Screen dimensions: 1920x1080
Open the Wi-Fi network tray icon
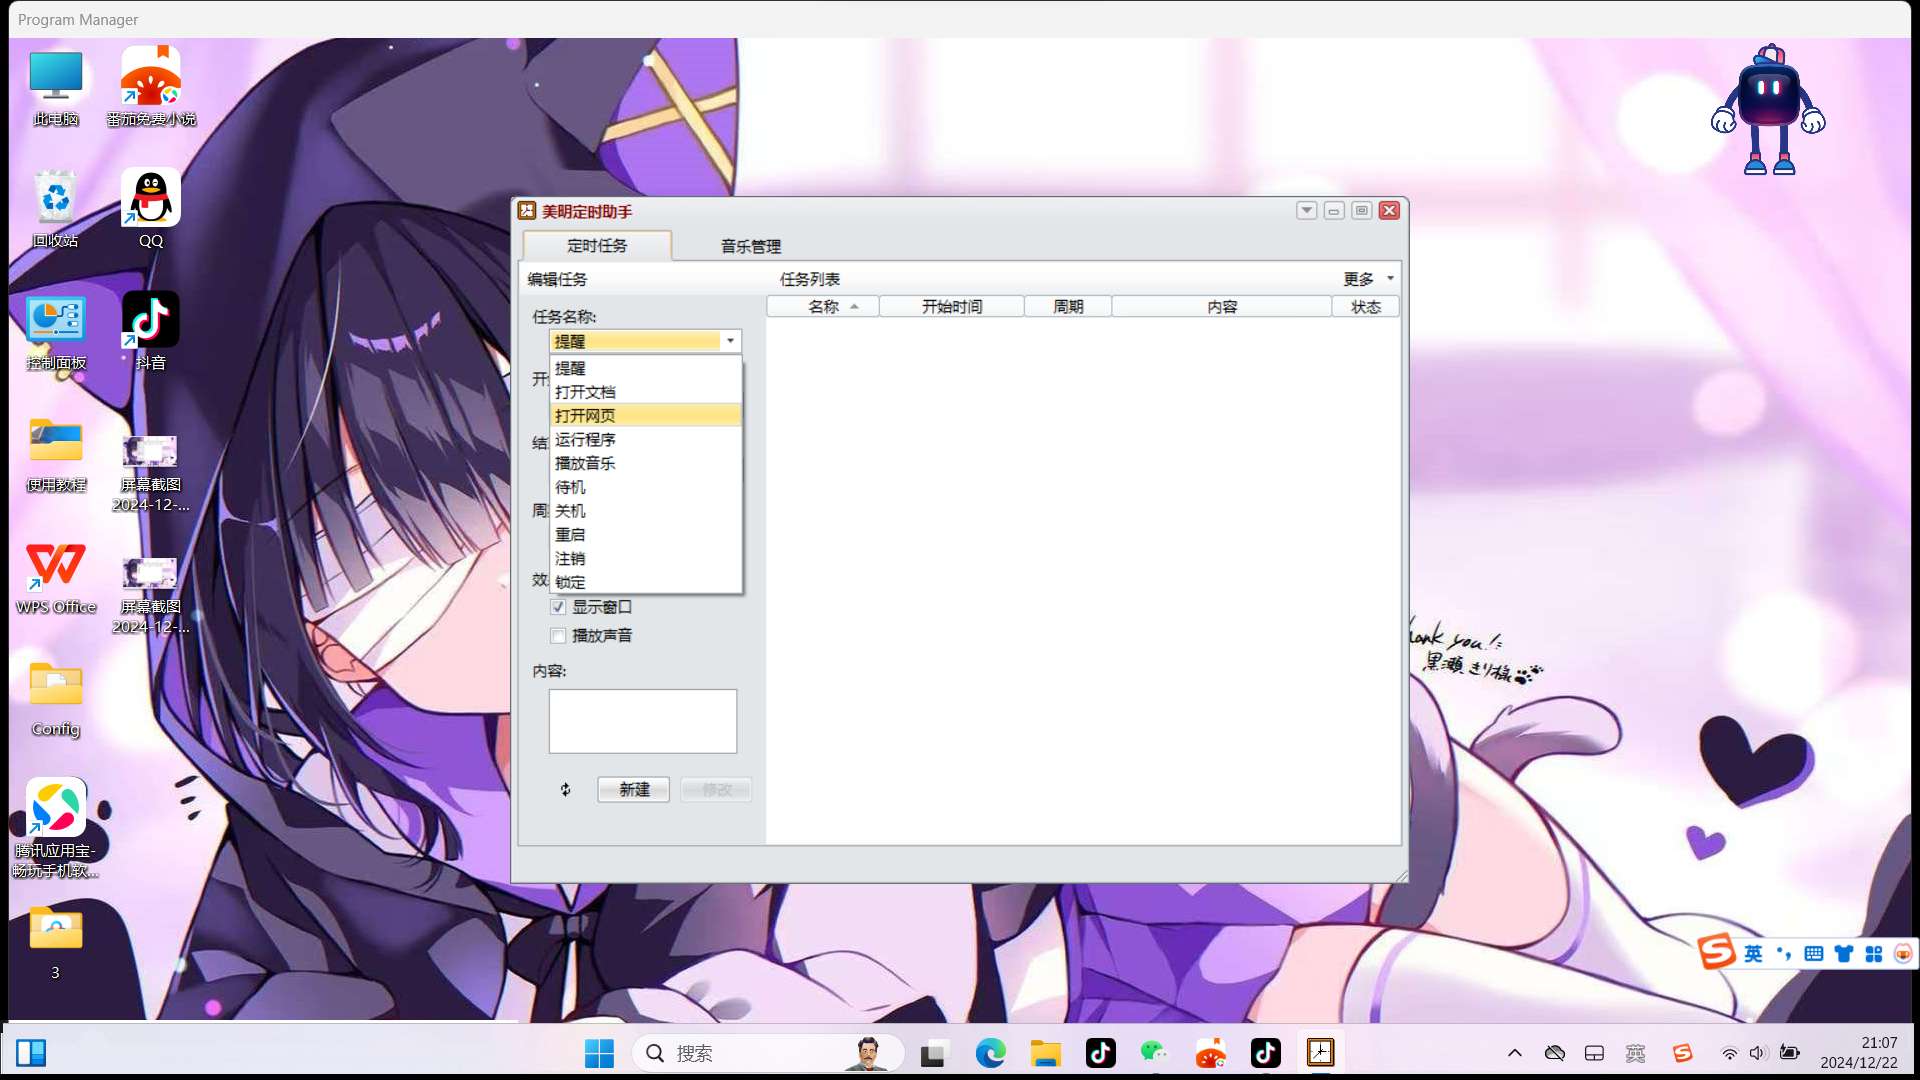pyautogui.click(x=1730, y=1053)
